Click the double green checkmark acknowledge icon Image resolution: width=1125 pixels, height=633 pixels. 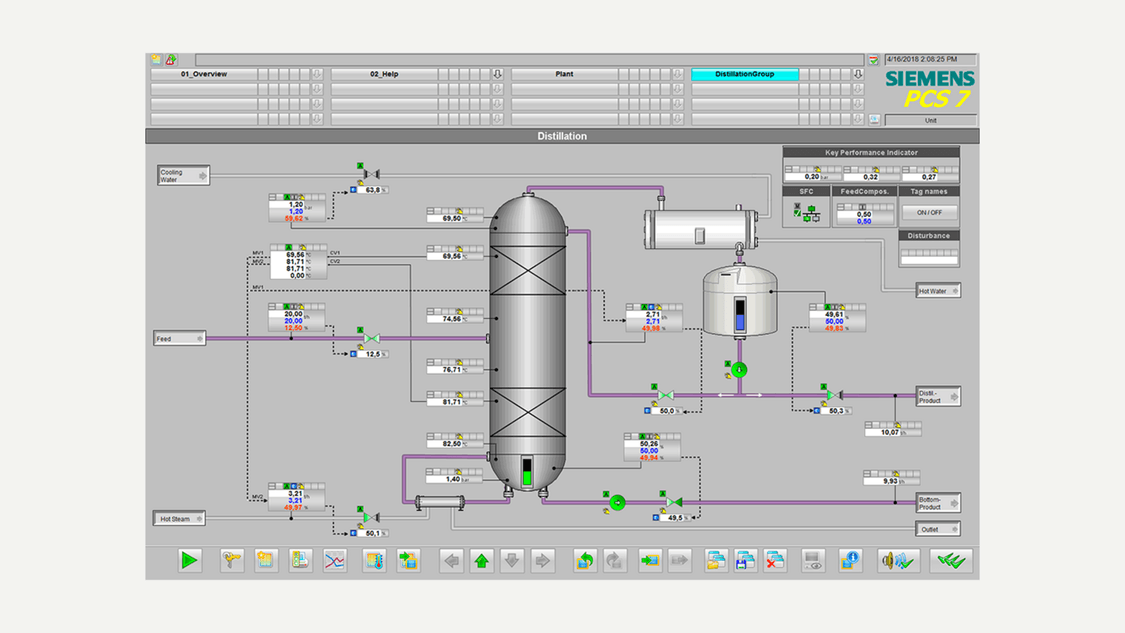point(952,561)
